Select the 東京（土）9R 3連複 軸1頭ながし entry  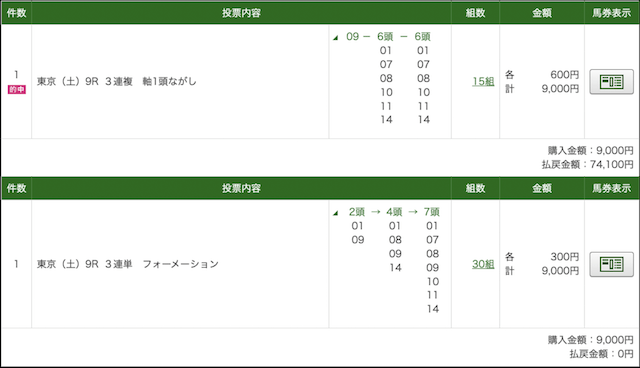[117, 82]
